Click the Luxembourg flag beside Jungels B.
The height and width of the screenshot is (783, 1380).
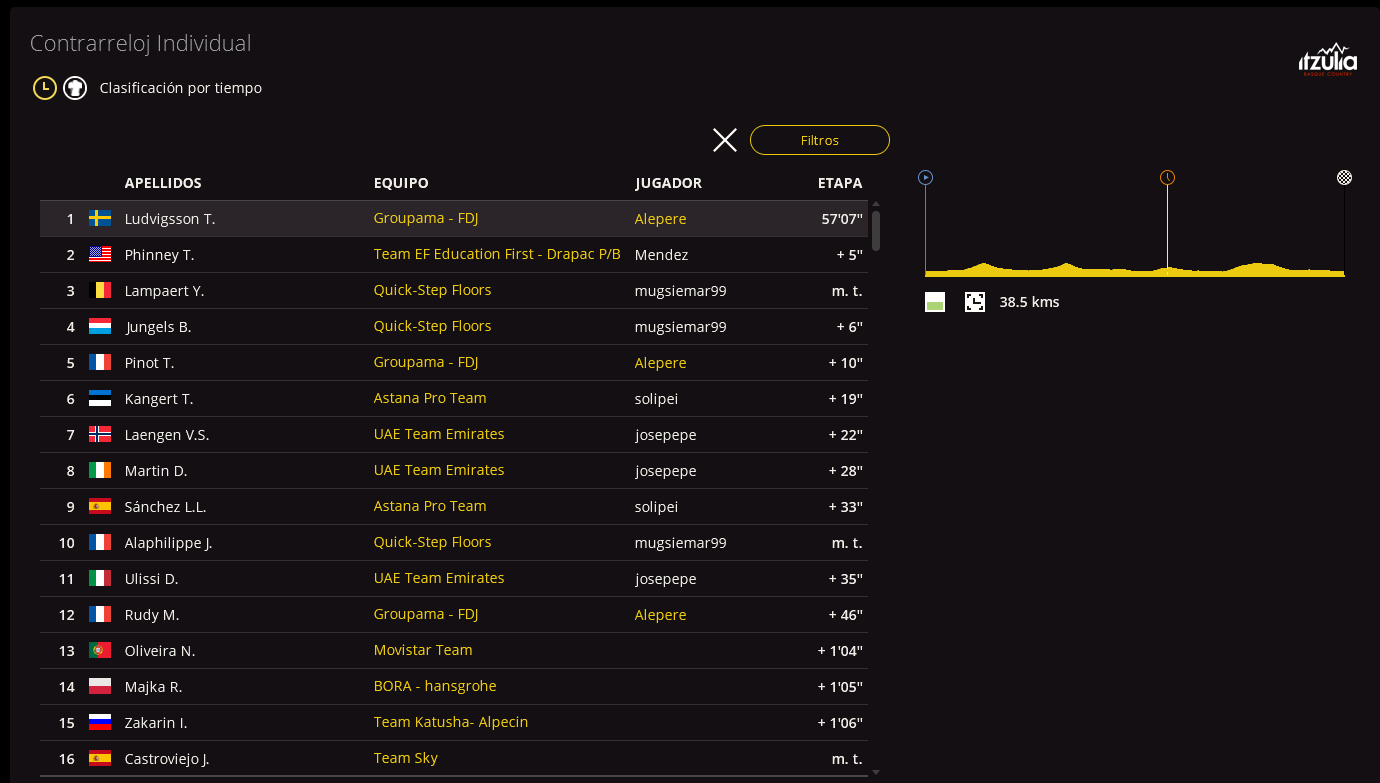click(x=100, y=326)
